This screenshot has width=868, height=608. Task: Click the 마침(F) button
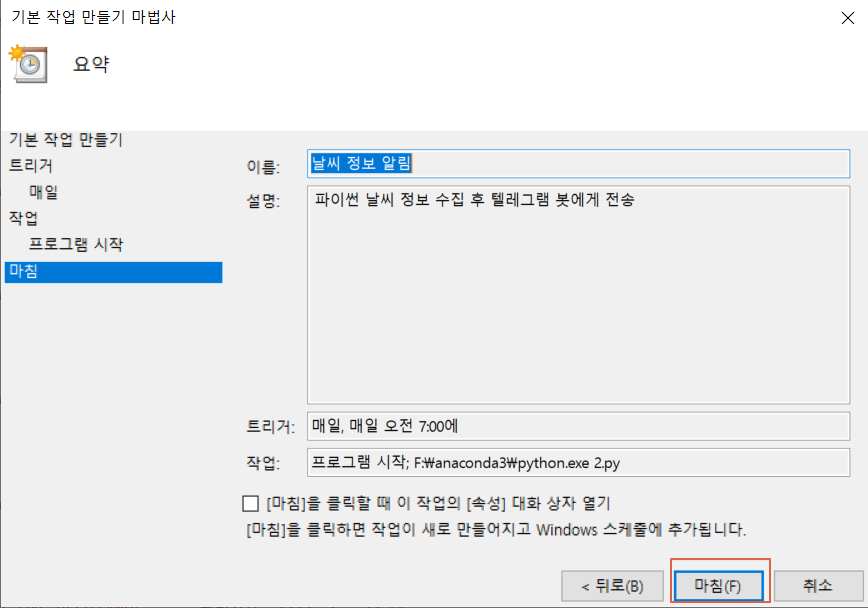pyautogui.click(x=718, y=586)
